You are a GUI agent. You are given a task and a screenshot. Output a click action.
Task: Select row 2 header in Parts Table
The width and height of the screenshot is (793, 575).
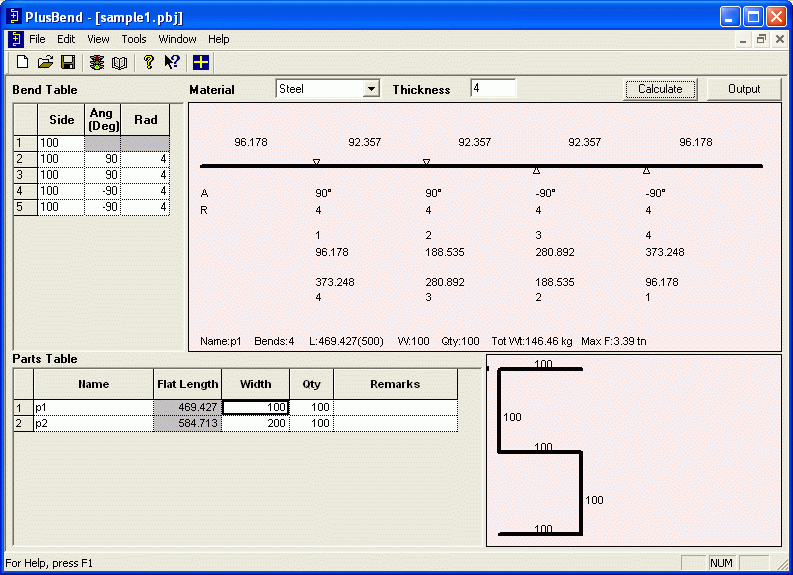click(23, 424)
